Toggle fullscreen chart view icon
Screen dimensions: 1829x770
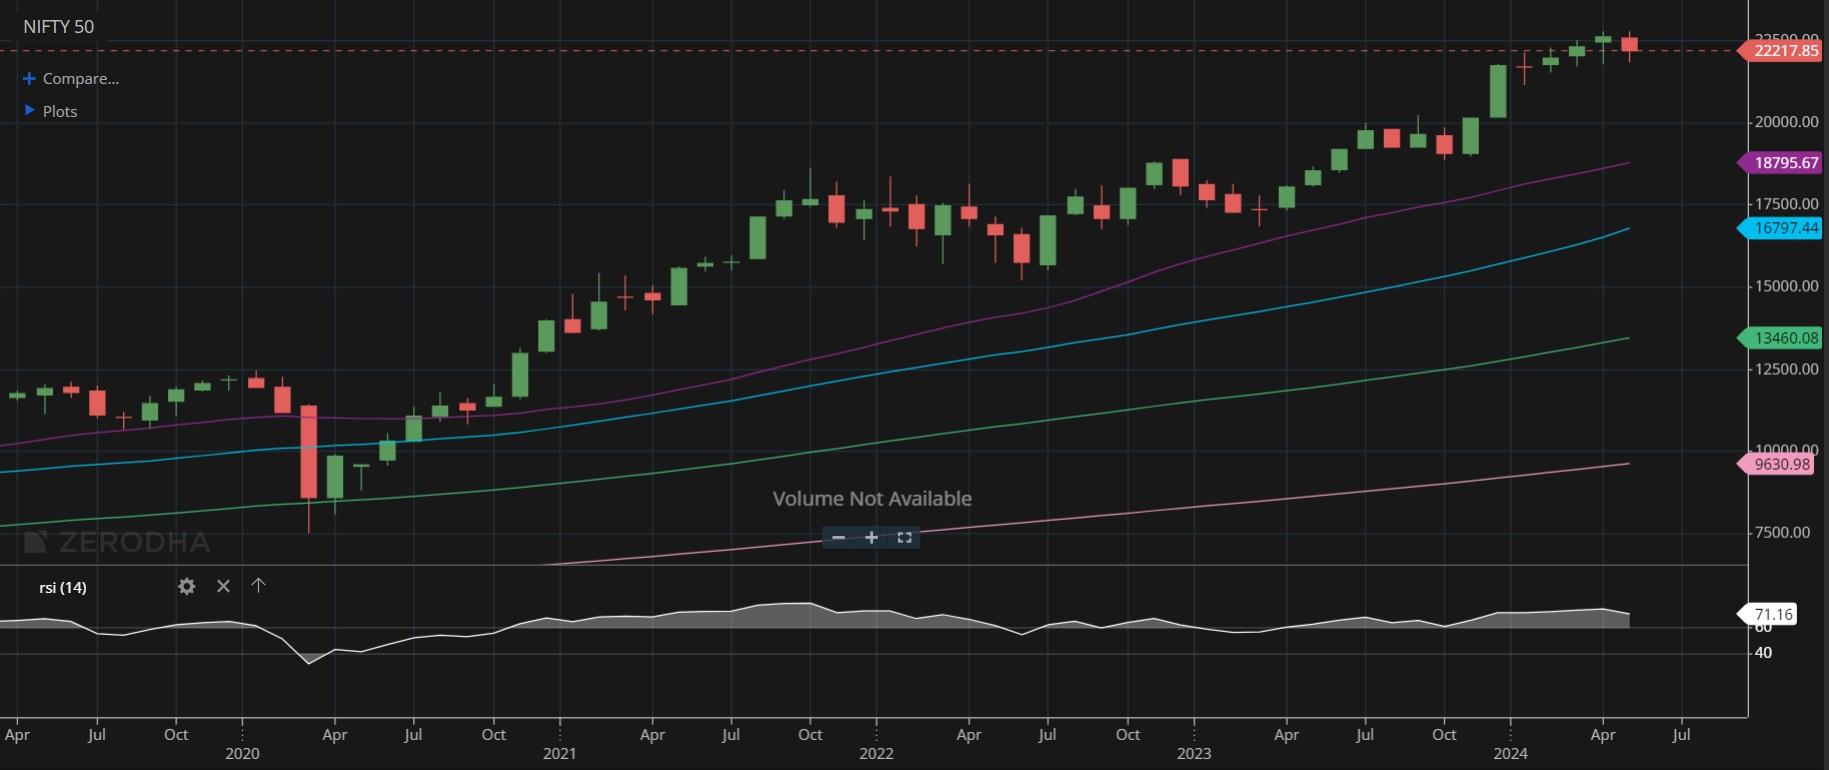[x=904, y=537]
